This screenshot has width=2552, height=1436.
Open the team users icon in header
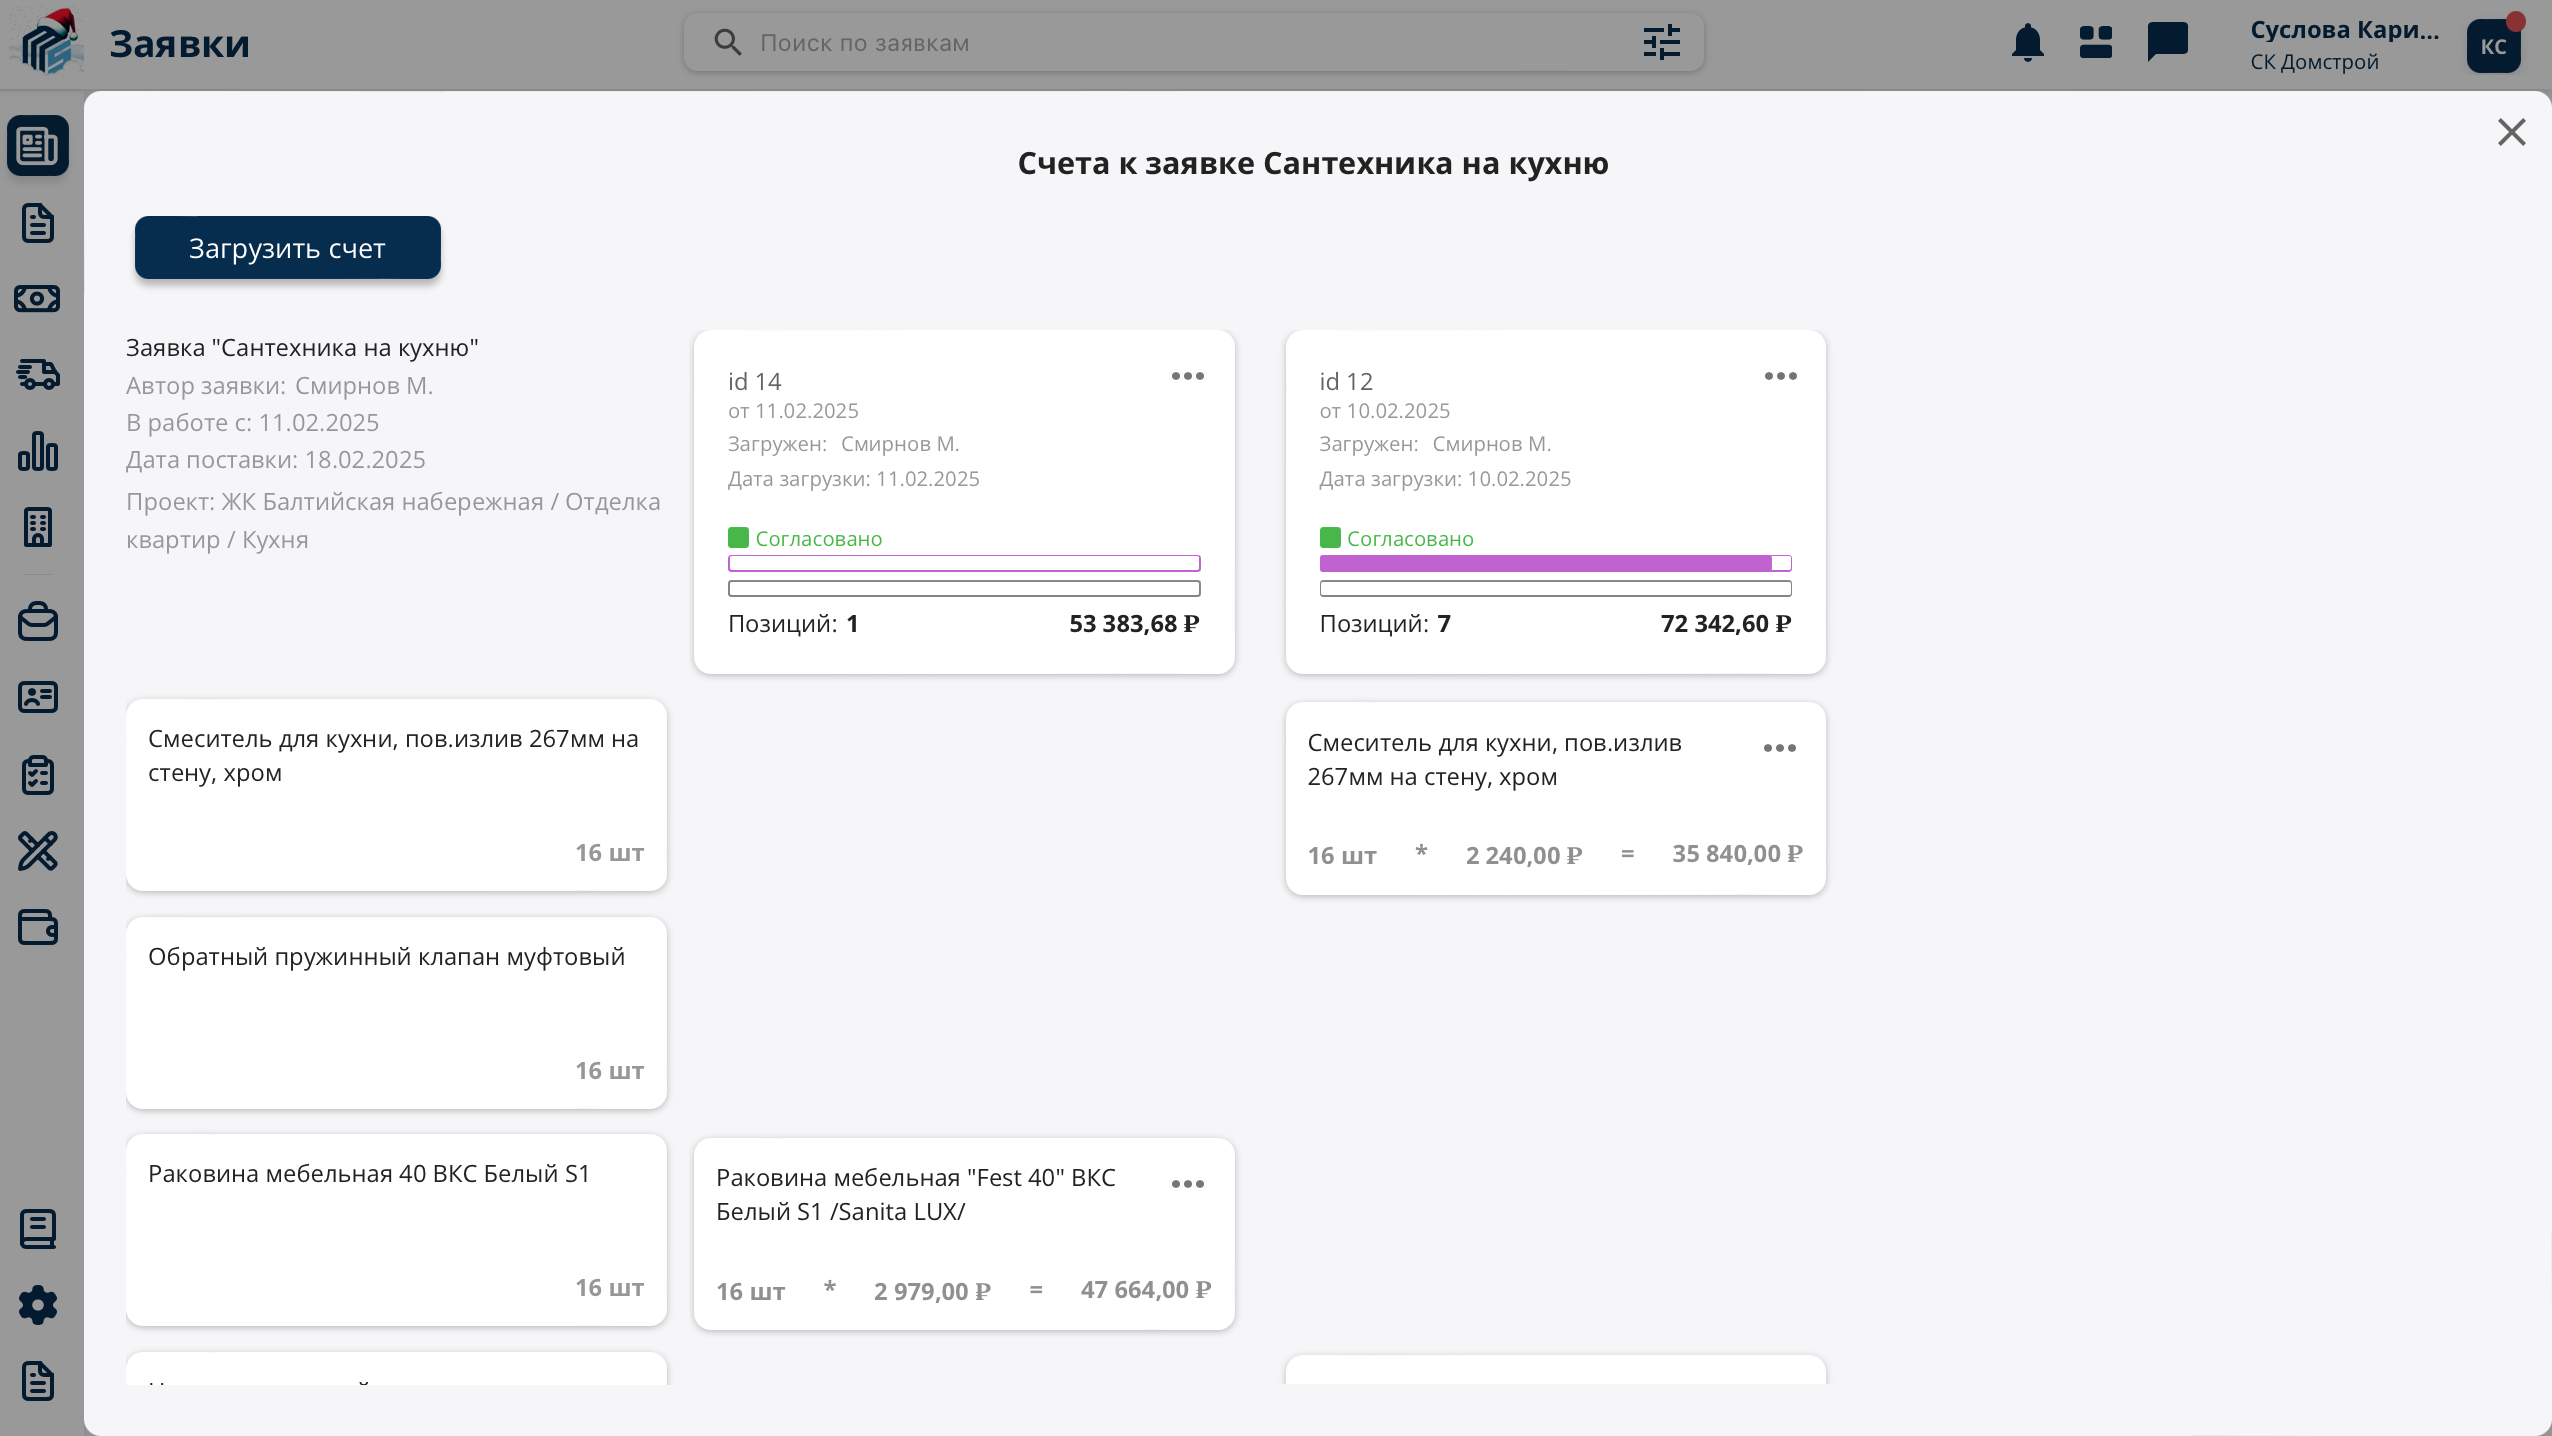[2096, 43]
